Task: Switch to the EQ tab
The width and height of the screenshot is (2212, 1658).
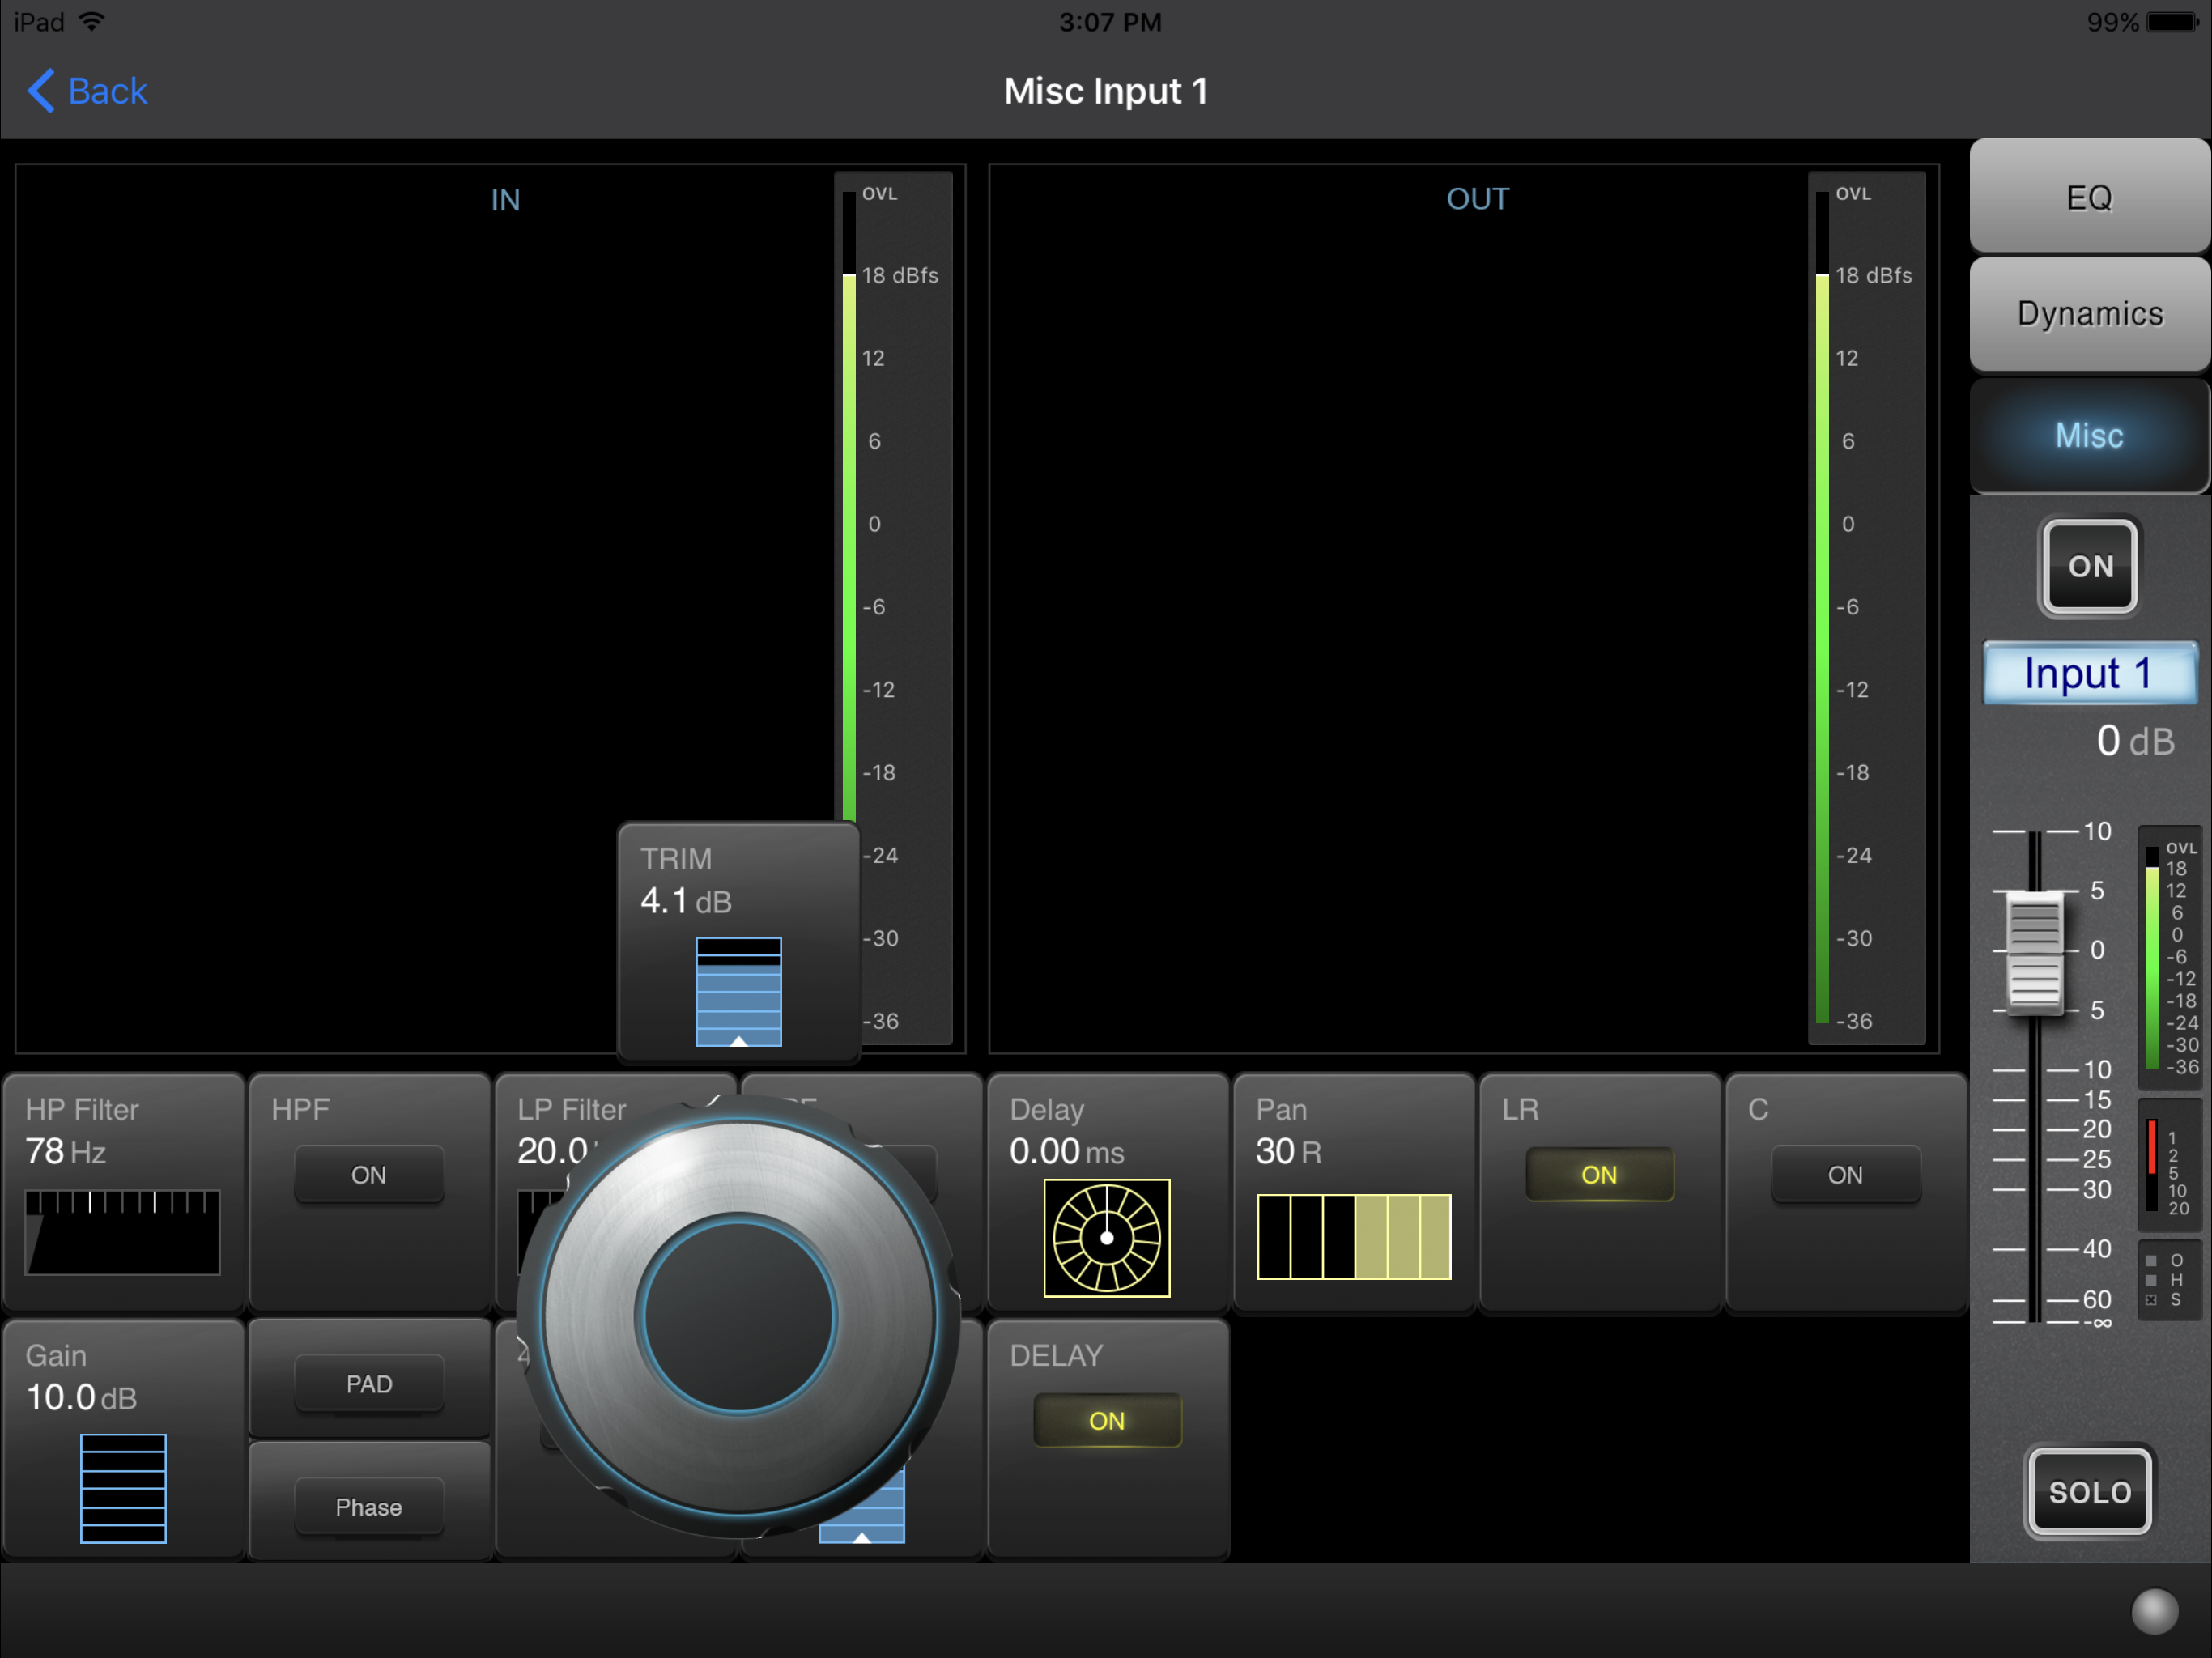Action: [x=2089, y=197]
